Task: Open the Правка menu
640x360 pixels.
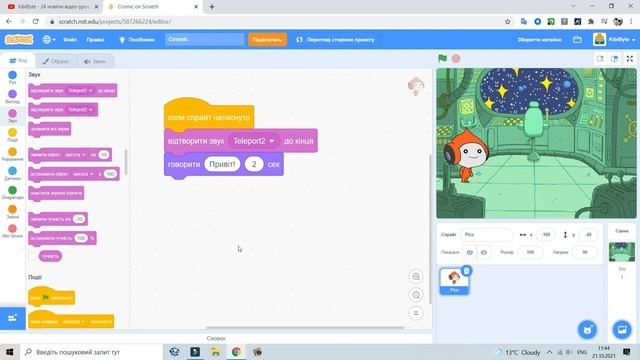Action: pos(95,40)
